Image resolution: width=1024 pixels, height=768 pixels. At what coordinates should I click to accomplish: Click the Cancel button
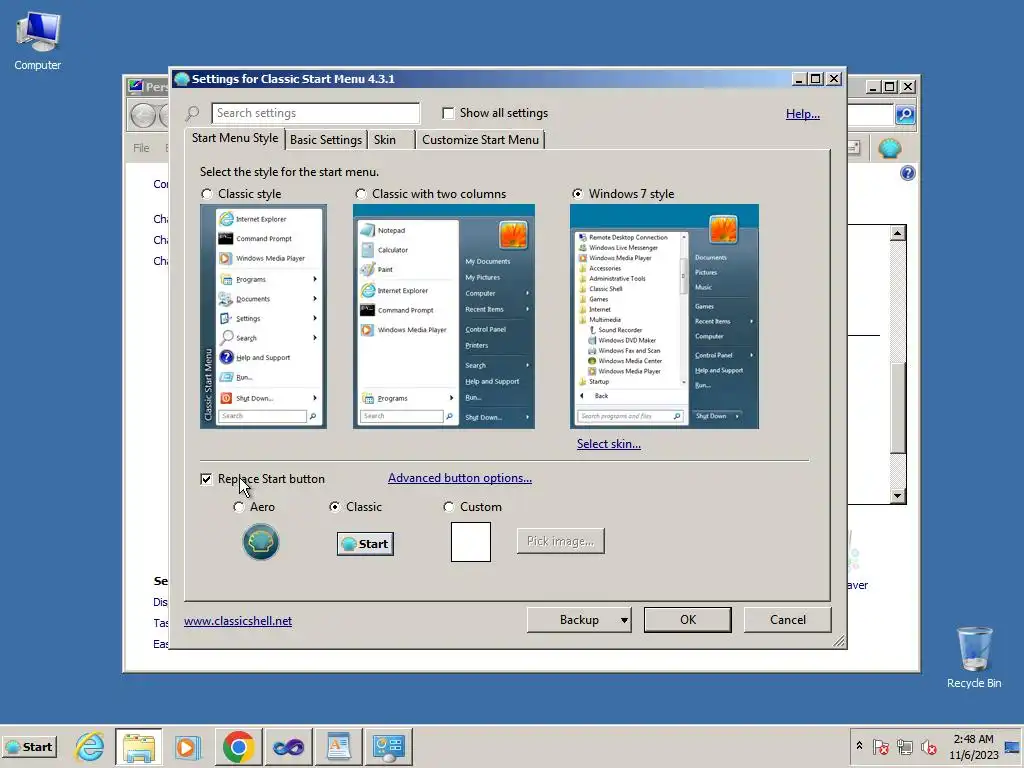click(x=788, y=620)
